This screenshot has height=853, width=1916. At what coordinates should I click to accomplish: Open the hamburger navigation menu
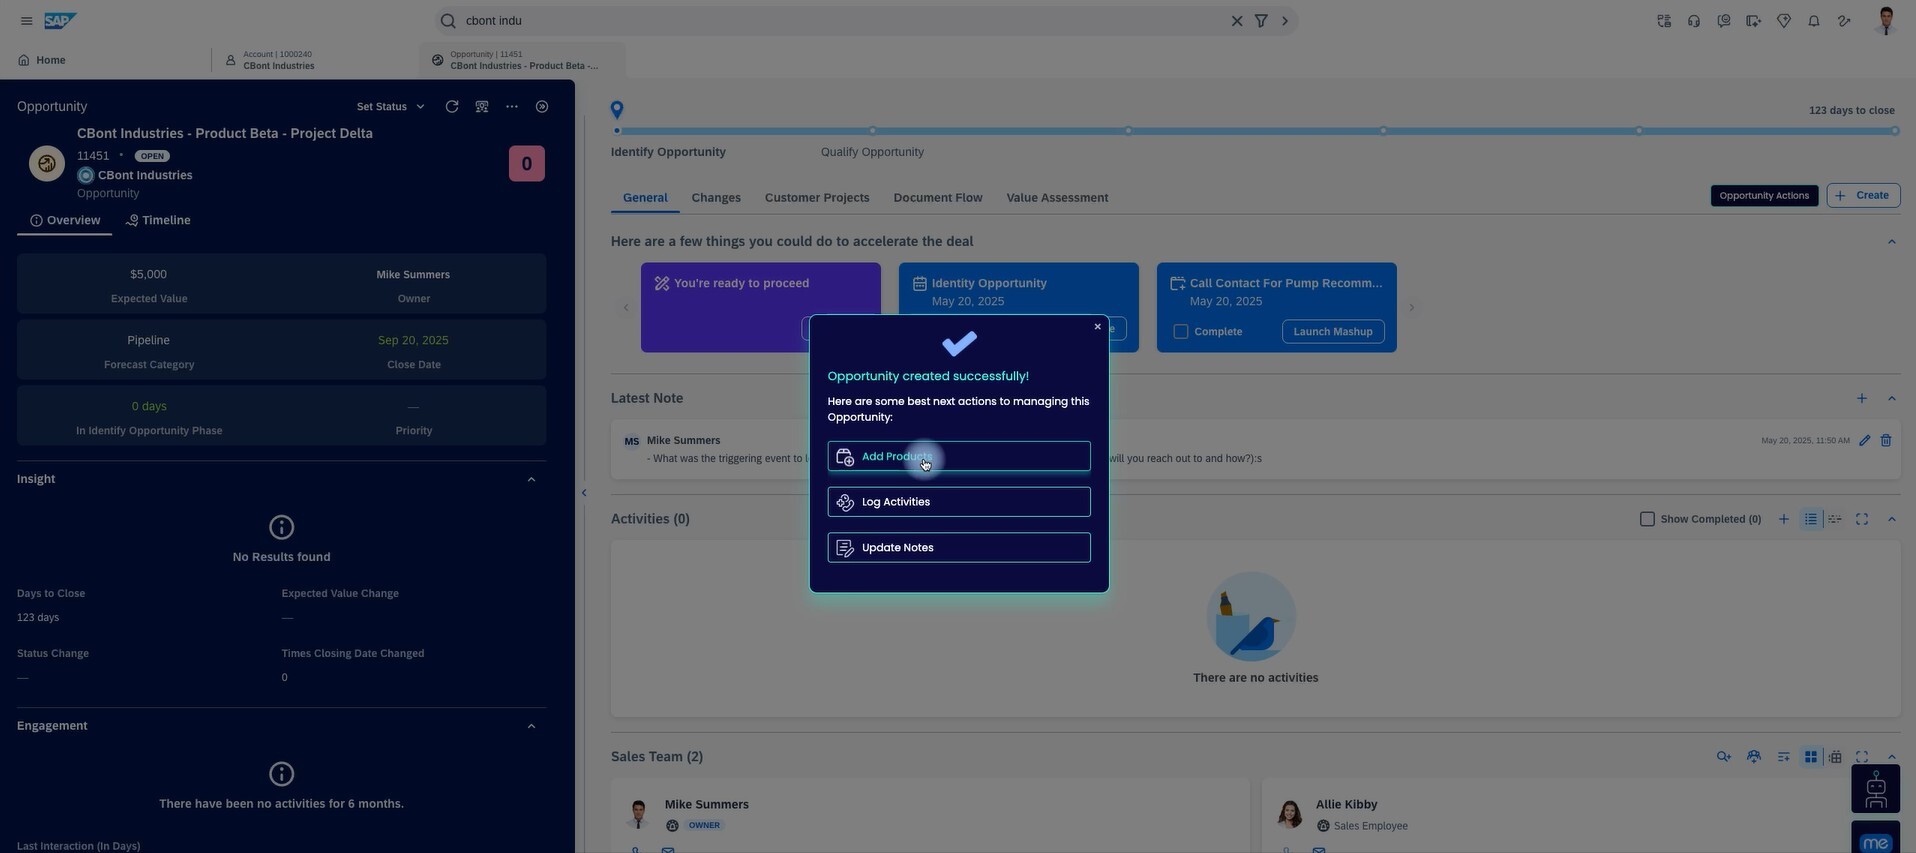point(26,21)
